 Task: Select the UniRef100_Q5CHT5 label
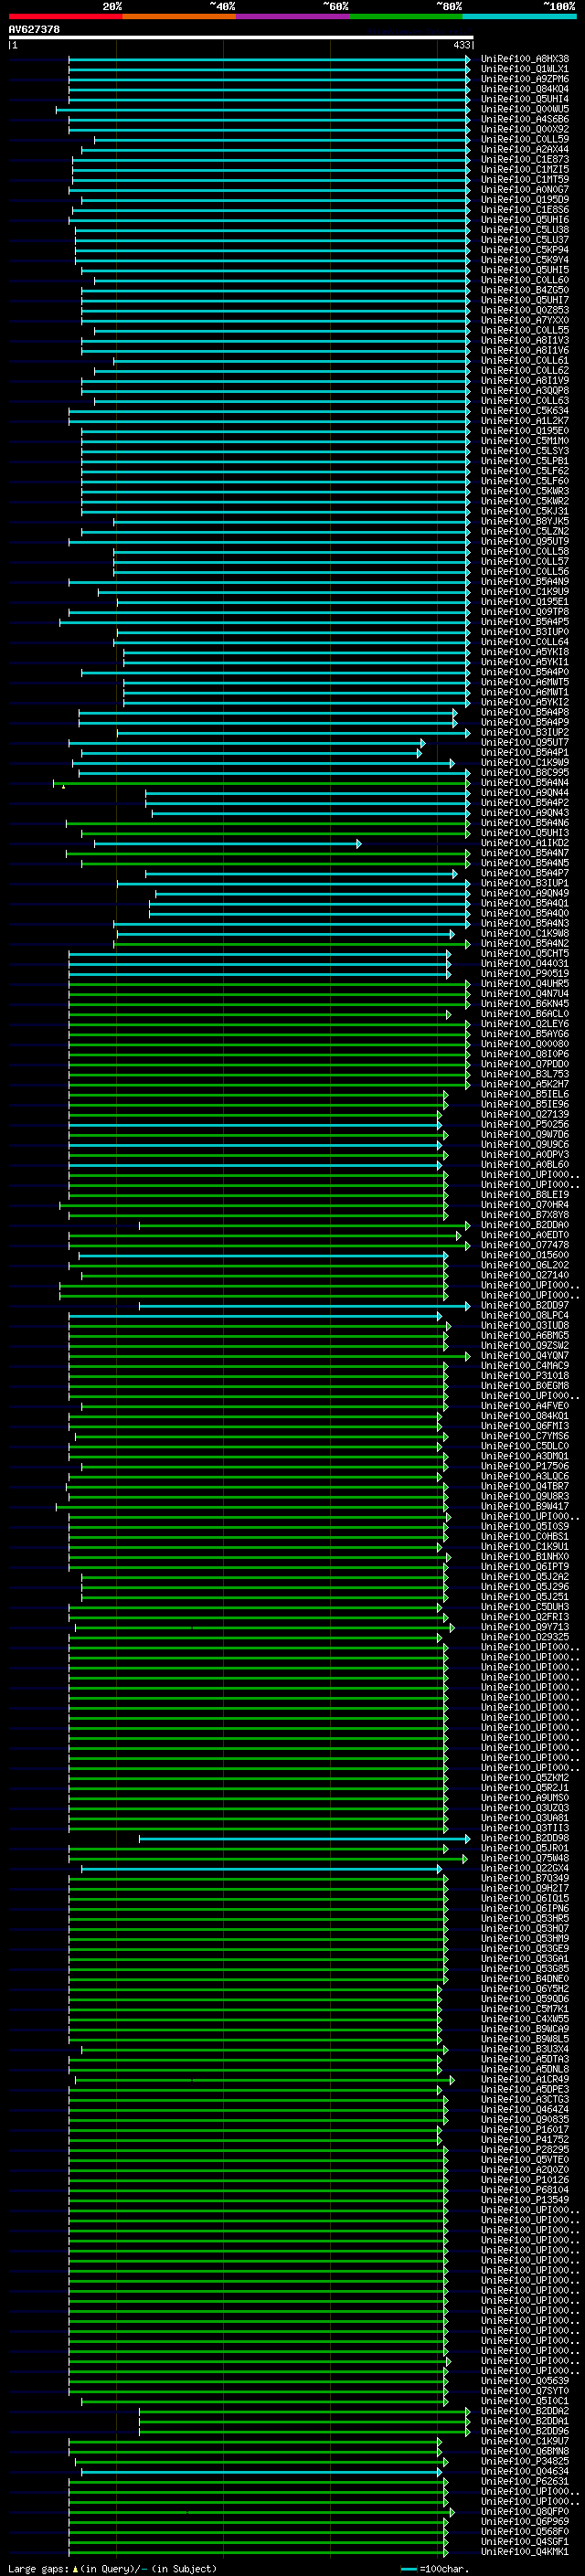[x=524, y=954]
